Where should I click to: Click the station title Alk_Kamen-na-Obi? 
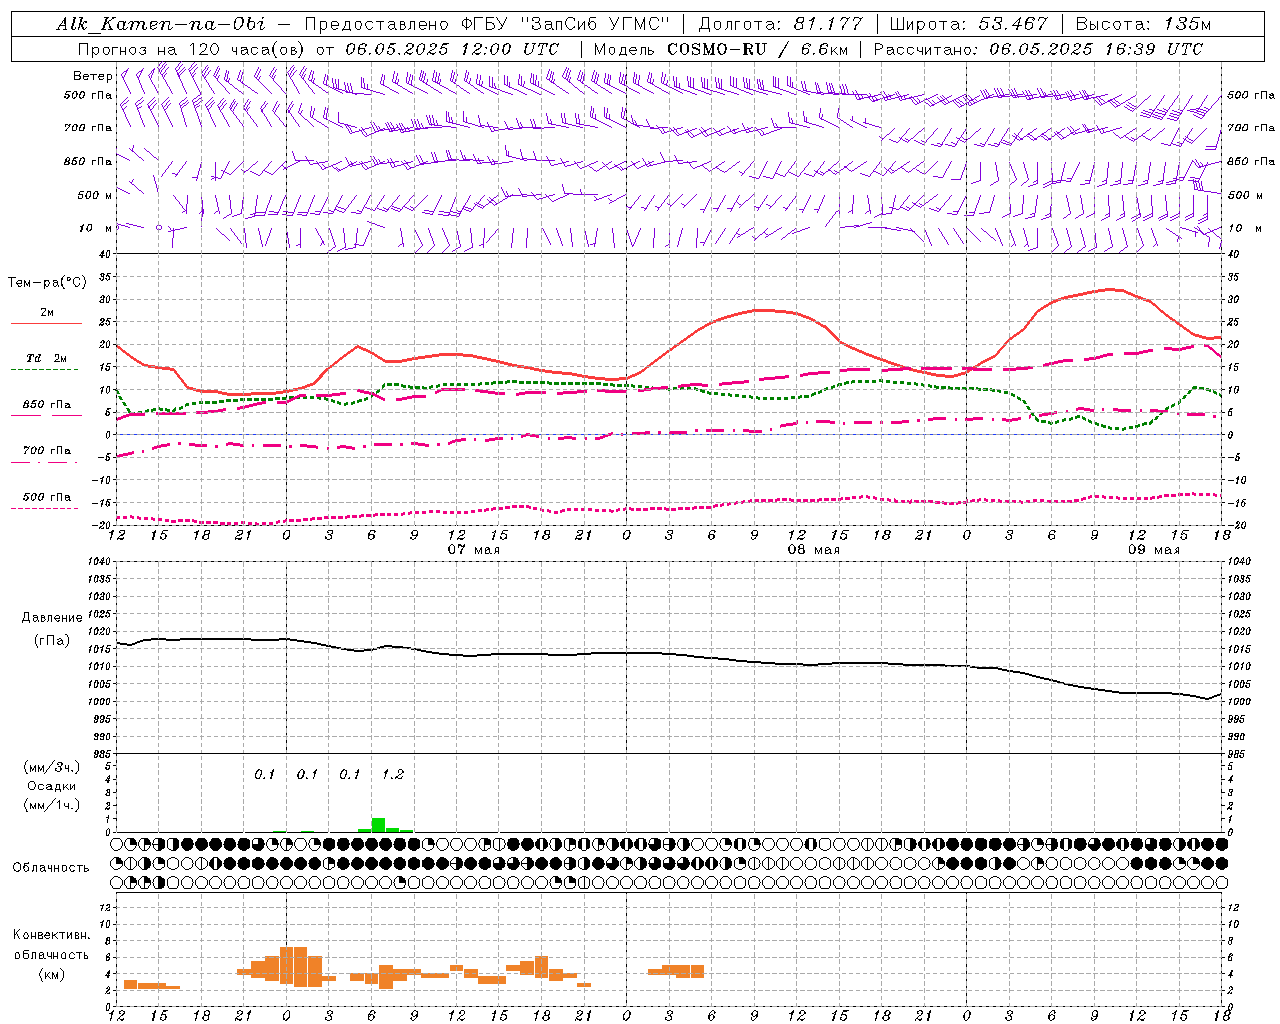click(160, 24)
